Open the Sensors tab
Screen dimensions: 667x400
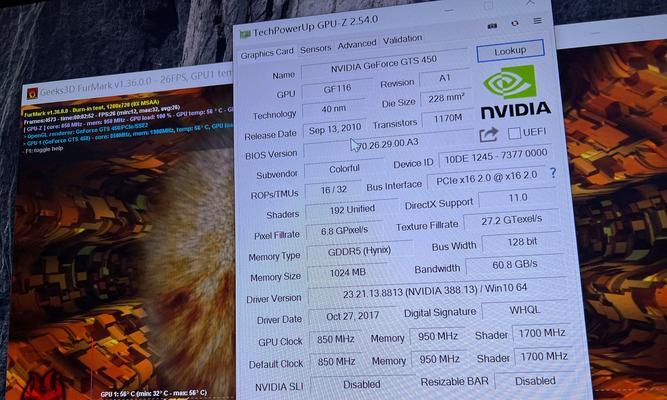click(315, 49)
